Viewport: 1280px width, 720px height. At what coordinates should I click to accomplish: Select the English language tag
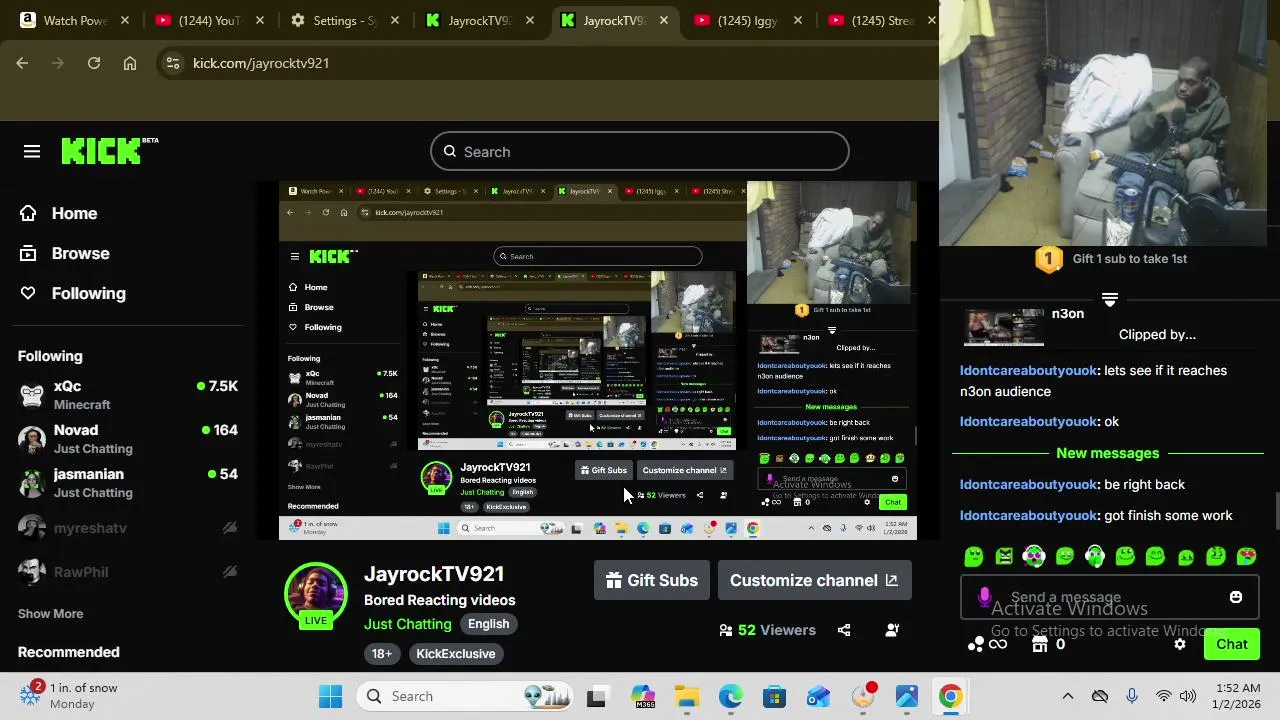pyautogui.click(x=488, y=624)
